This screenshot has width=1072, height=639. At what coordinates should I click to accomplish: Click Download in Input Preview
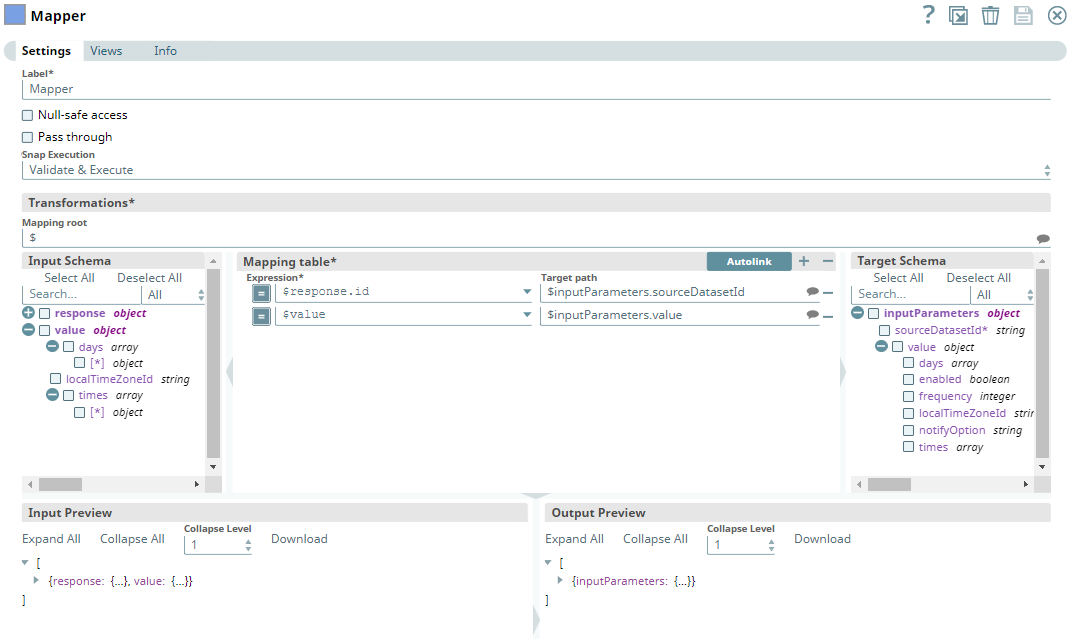pyautogui.click(x=299, y=539)
